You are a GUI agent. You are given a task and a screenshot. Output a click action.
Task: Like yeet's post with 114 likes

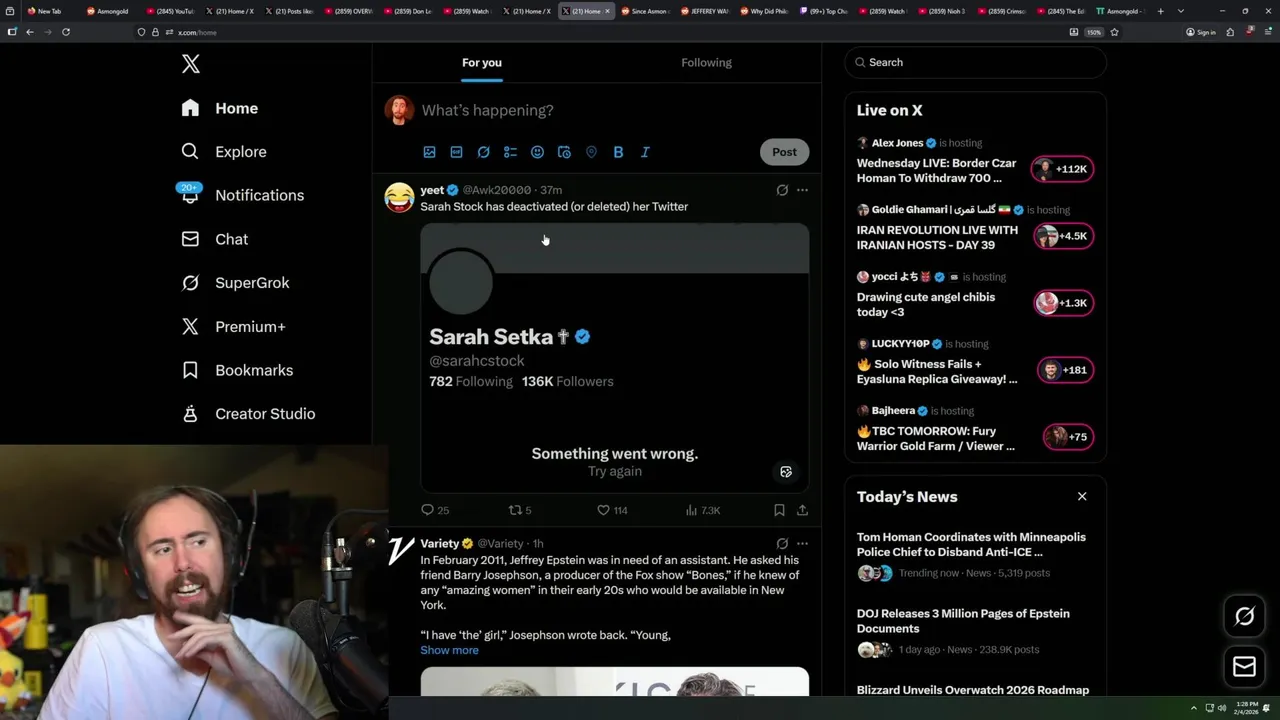click(x=612, y=510)
